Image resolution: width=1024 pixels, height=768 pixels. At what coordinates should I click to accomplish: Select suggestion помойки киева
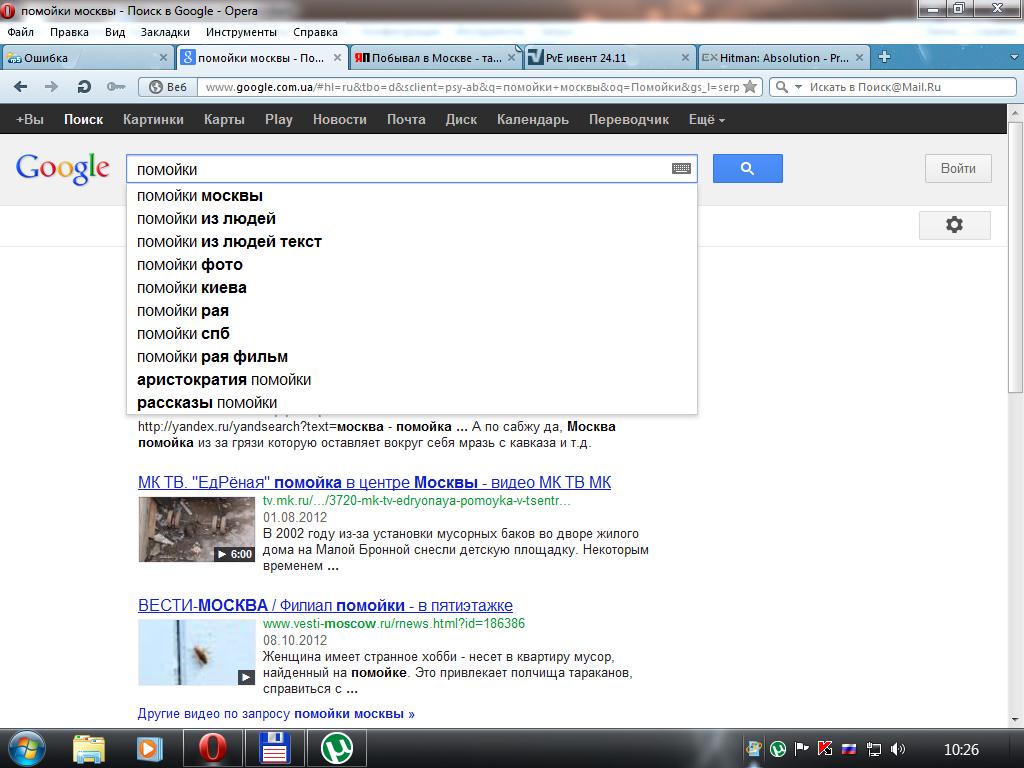[x=411, y=288]
